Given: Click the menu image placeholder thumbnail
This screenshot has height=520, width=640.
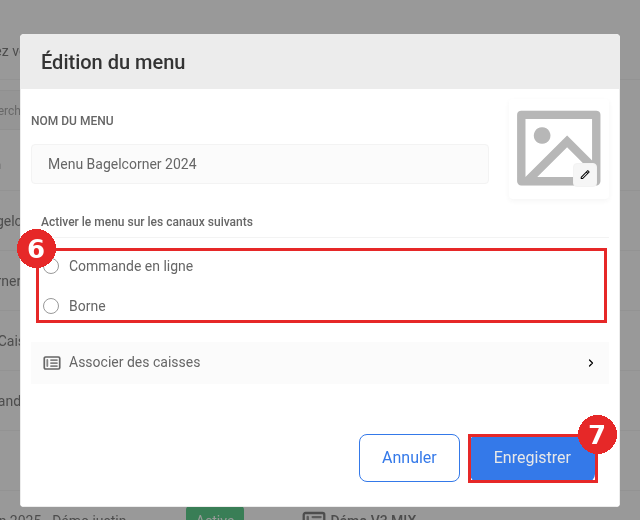Looking at the screenshot, I should [x=558, y=149].
